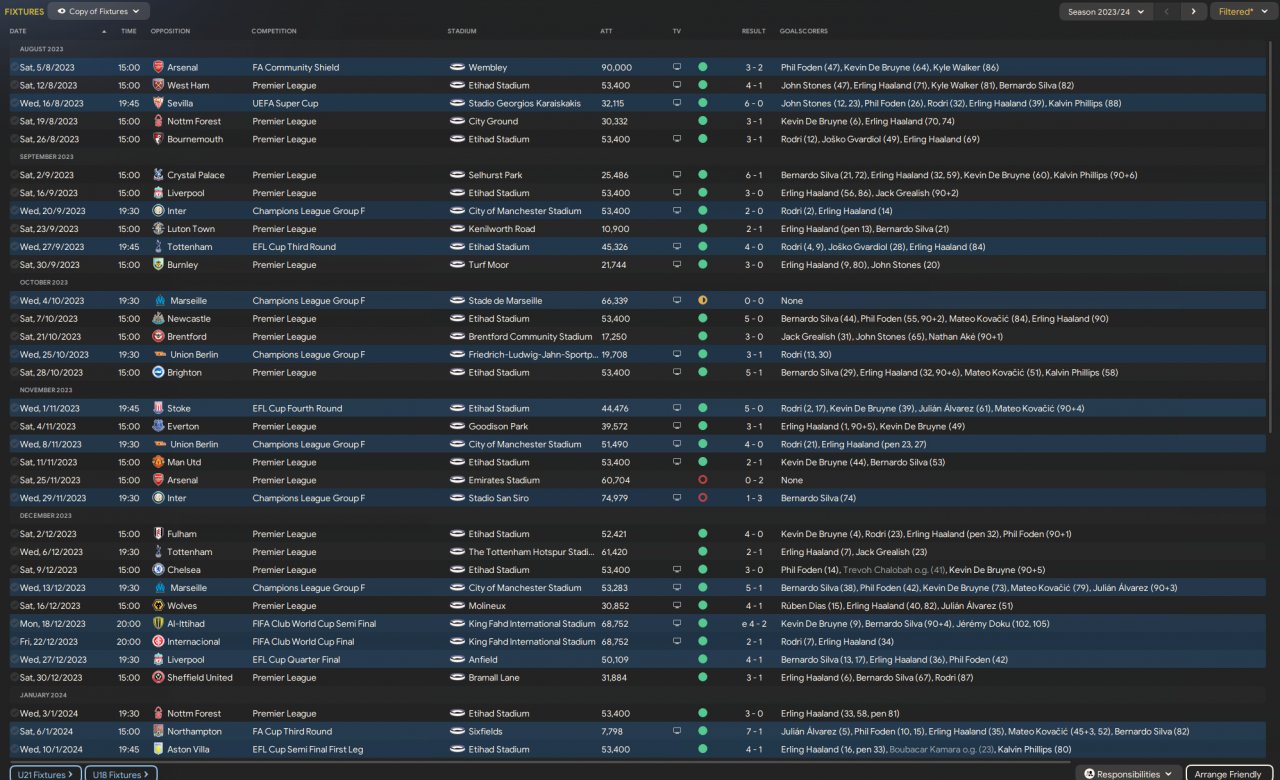
Task: Click the 'e 4 - 2' result against Al-Ittihad
Action: pyautogui.click(x=751, y=624)
